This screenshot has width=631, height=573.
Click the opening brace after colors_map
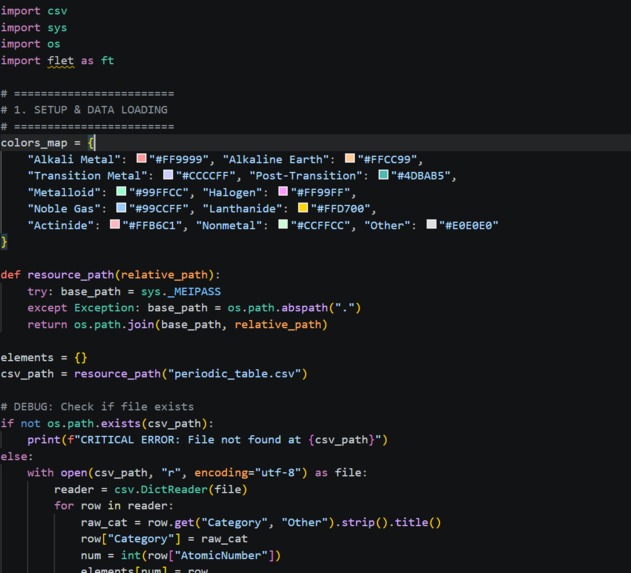click(x=91, y=143)
